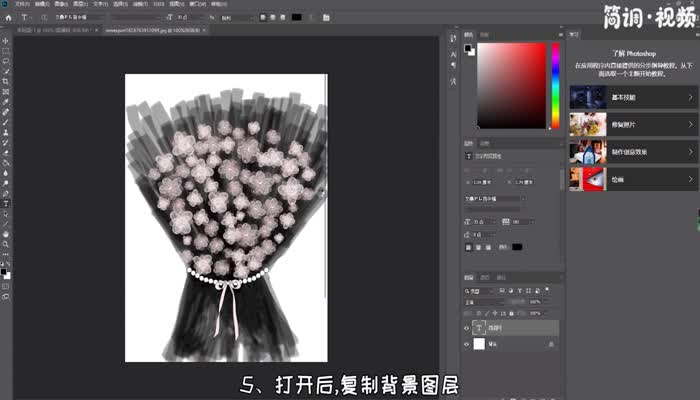Select the Horizontal Type tool in the toolbar
Viewport: 700px width, 400px height.
6,203
